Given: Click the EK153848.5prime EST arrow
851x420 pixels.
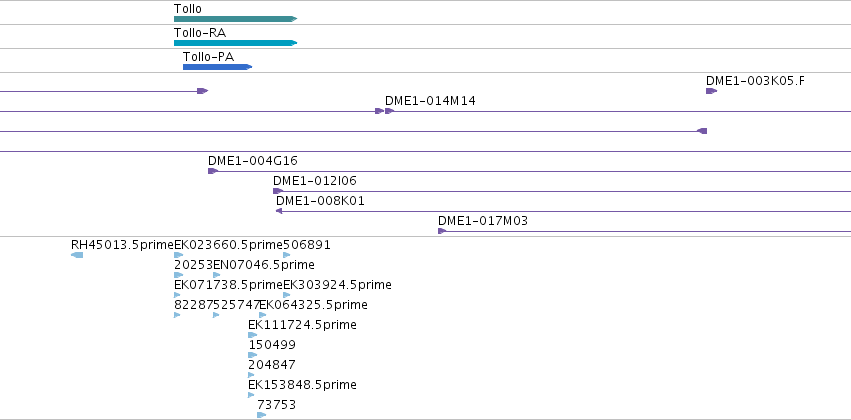Looking at the screenshot, I should (251, 395).
